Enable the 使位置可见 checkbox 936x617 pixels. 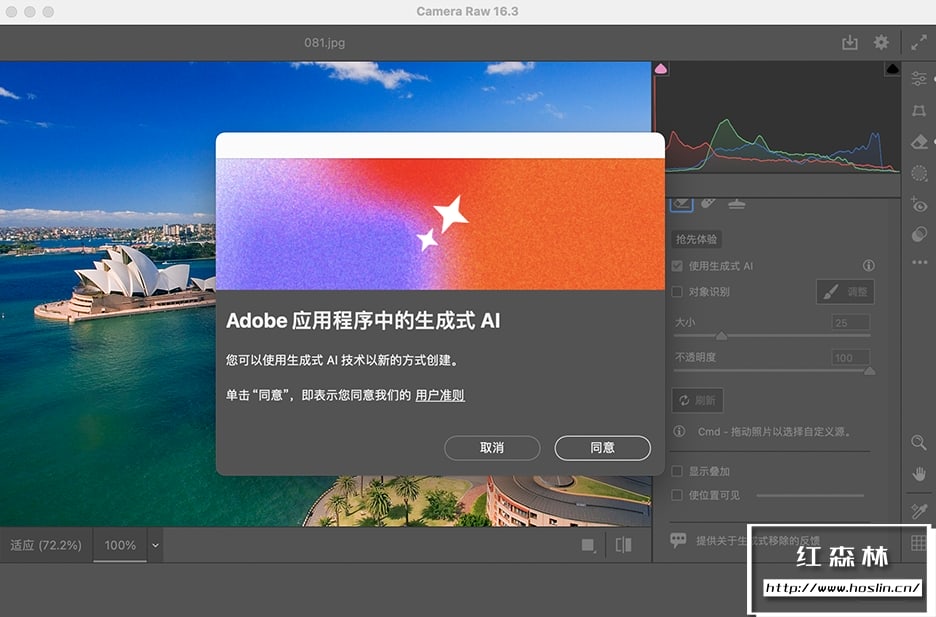pos(677,495)
